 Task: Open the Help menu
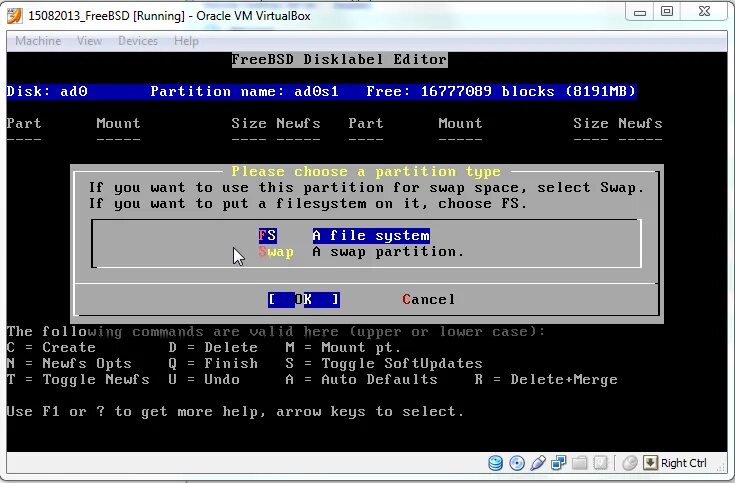pos(187,41)
